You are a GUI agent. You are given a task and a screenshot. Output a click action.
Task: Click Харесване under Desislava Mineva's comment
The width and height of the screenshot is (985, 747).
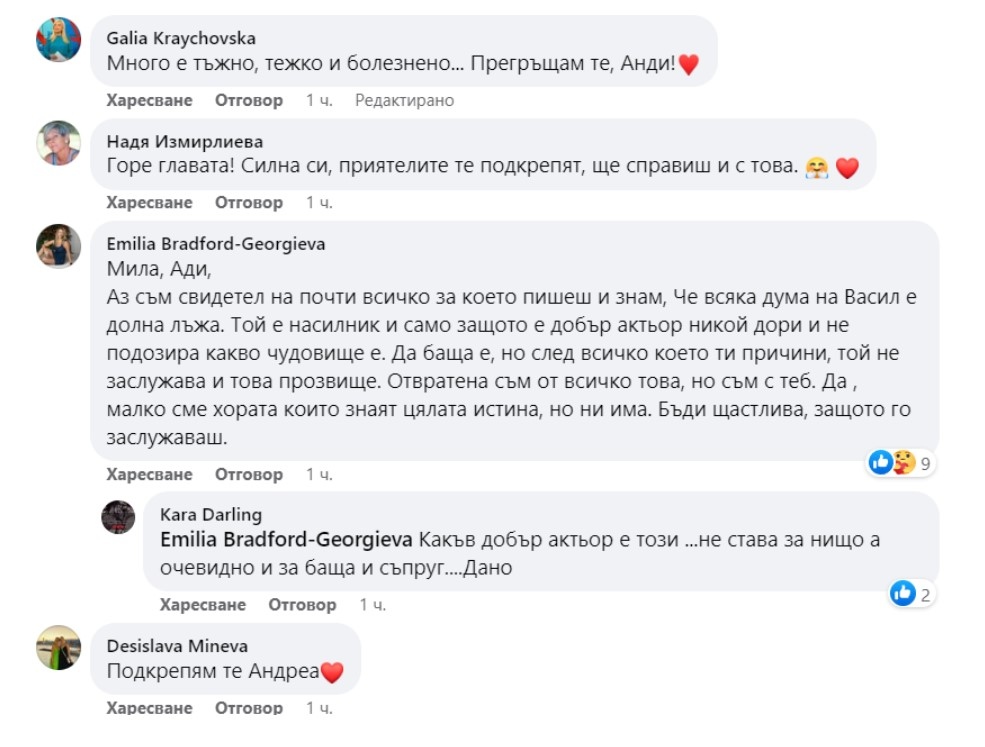pos(149,708)
